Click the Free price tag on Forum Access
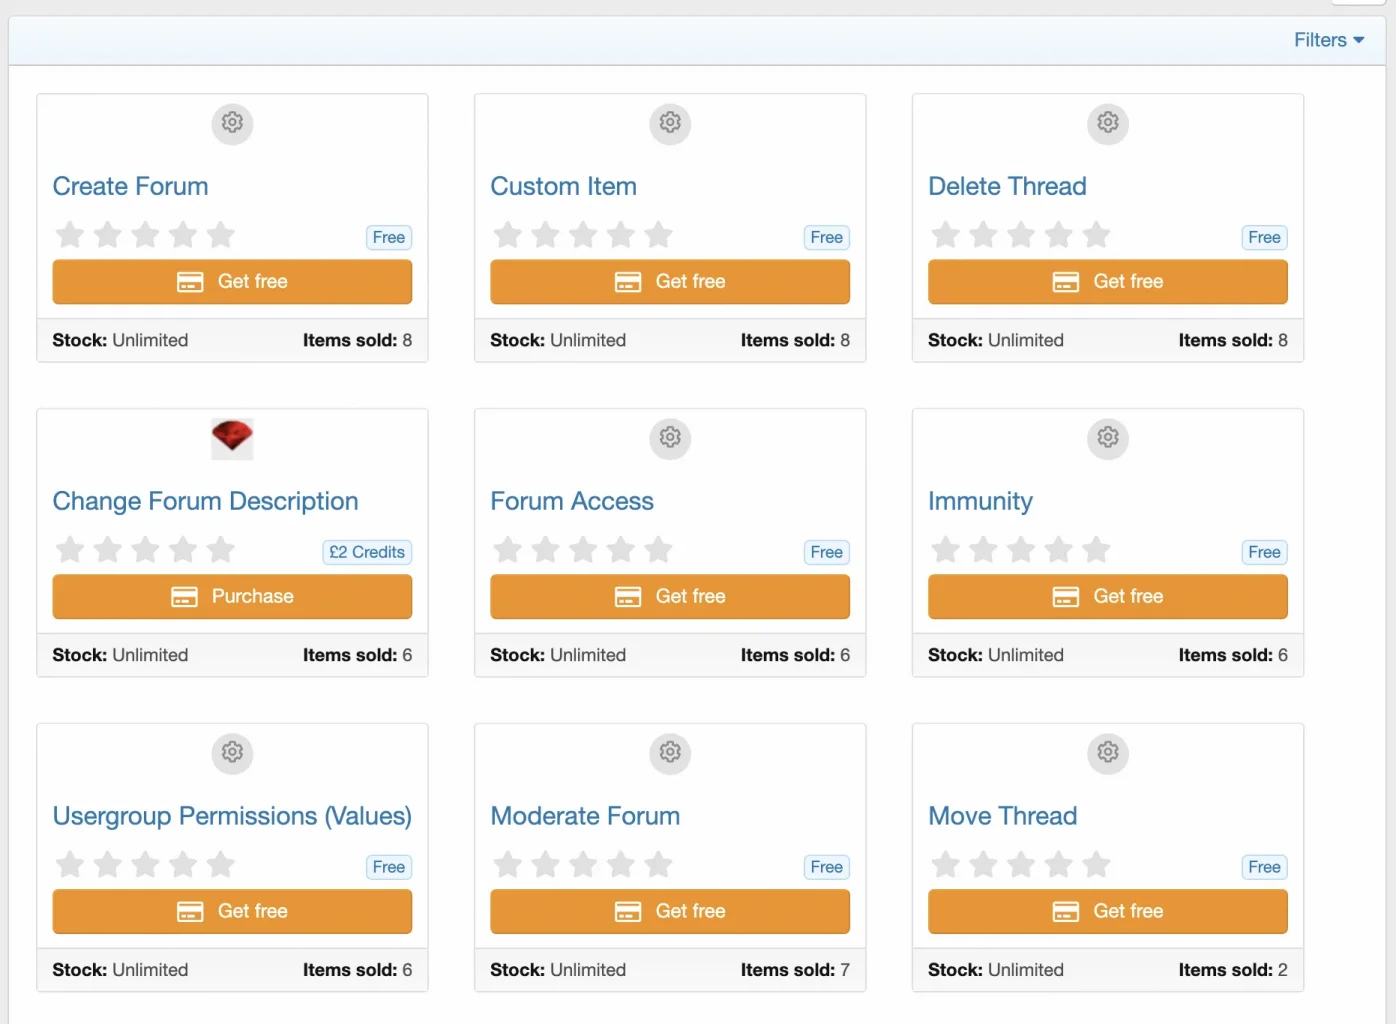 coord(827,552)
